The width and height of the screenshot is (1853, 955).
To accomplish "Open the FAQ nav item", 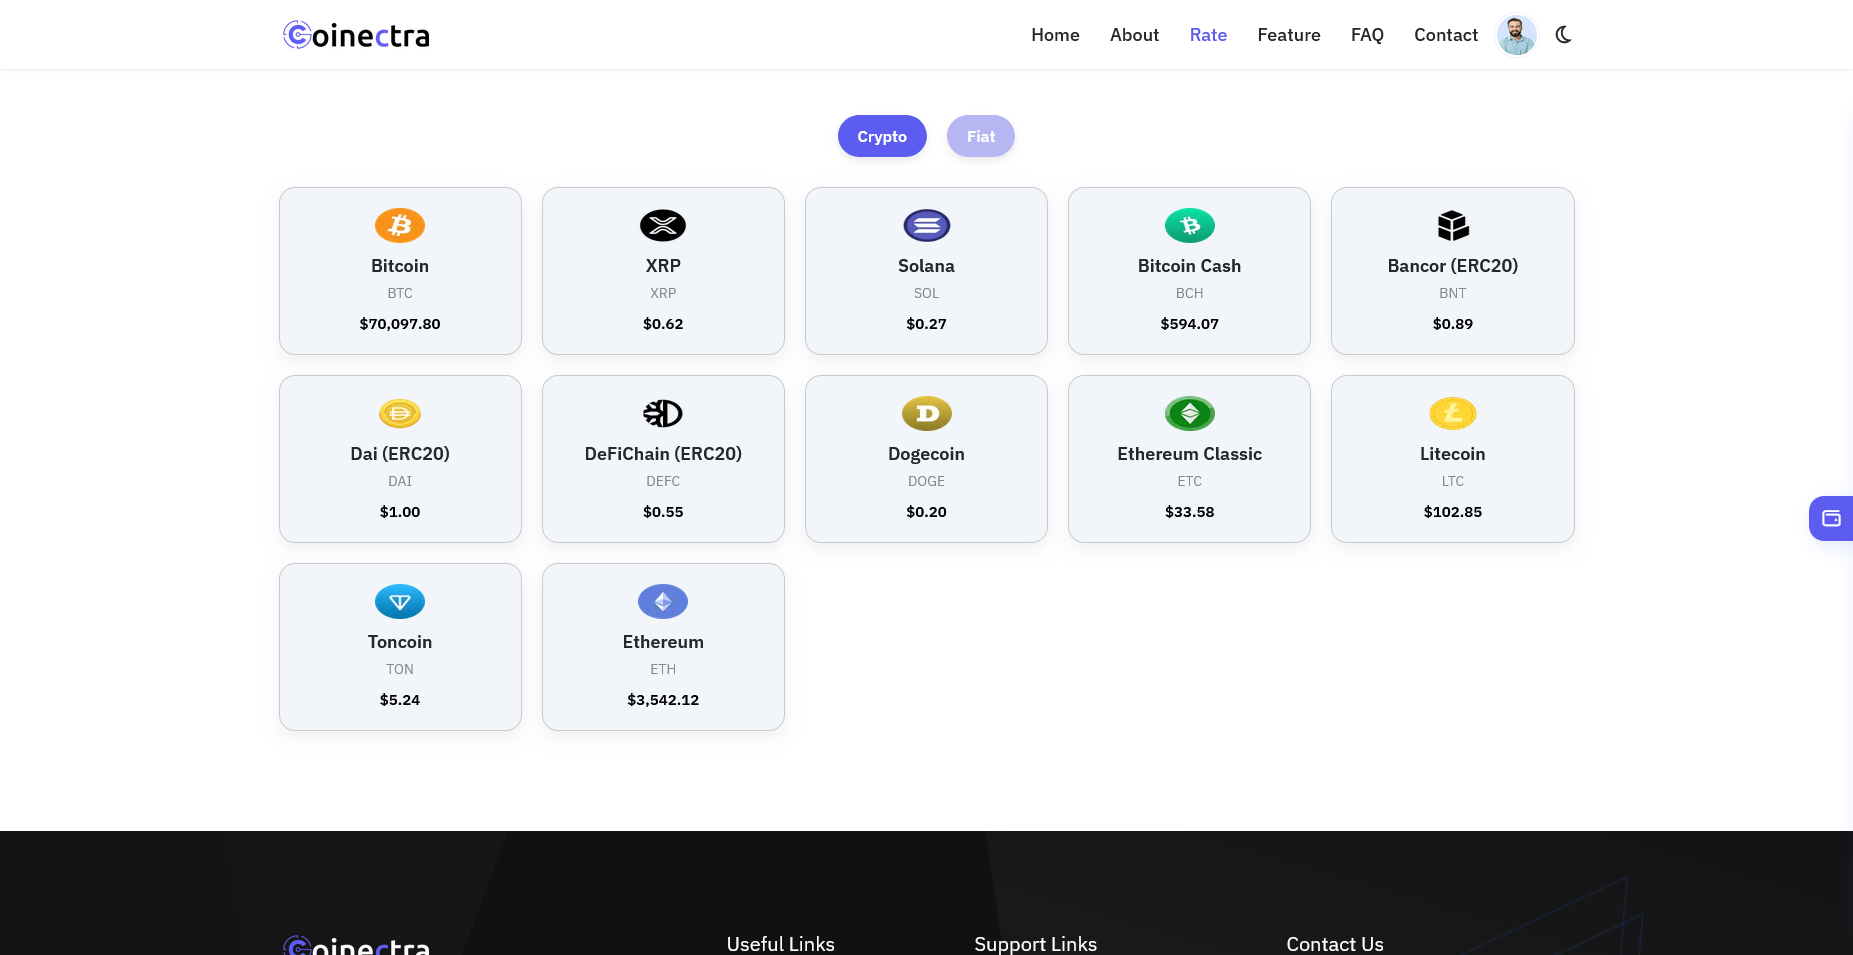I will [1367, 35].
